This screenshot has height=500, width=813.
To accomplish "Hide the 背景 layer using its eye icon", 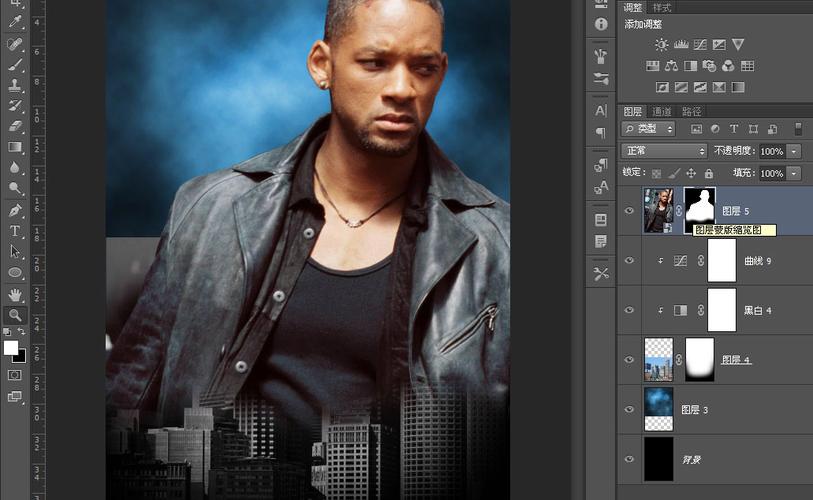I will tap(629, 459).
